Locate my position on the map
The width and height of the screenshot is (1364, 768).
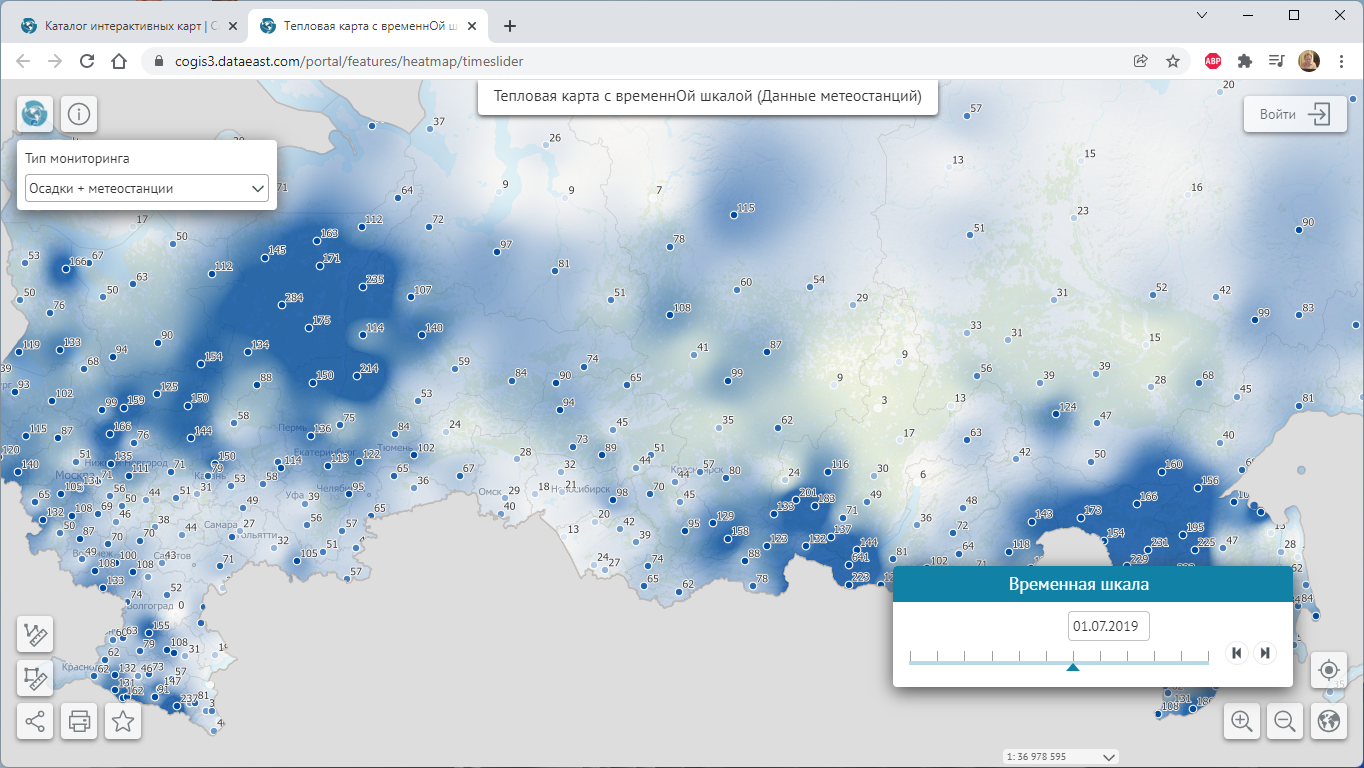click(1329, 670)
